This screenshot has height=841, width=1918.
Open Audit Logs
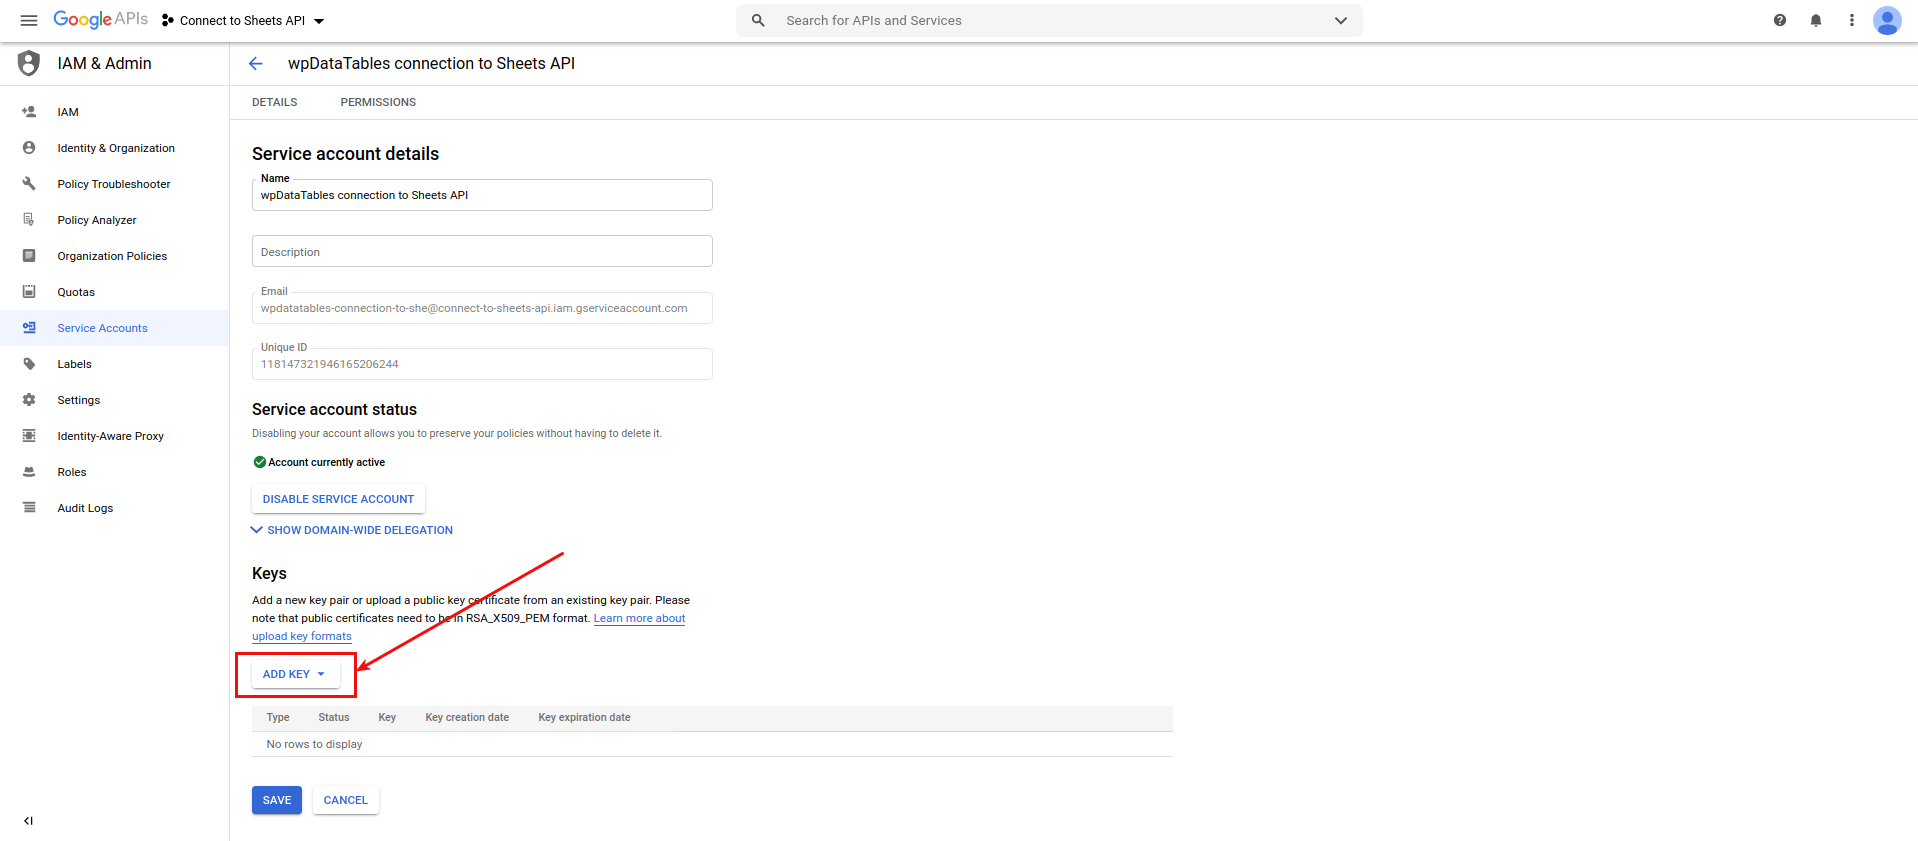85,508
